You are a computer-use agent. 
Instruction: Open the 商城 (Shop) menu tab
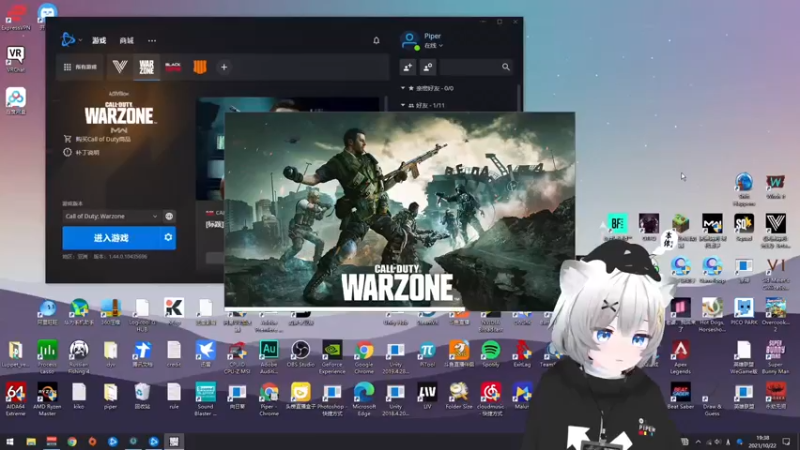[x=127, y=40]
